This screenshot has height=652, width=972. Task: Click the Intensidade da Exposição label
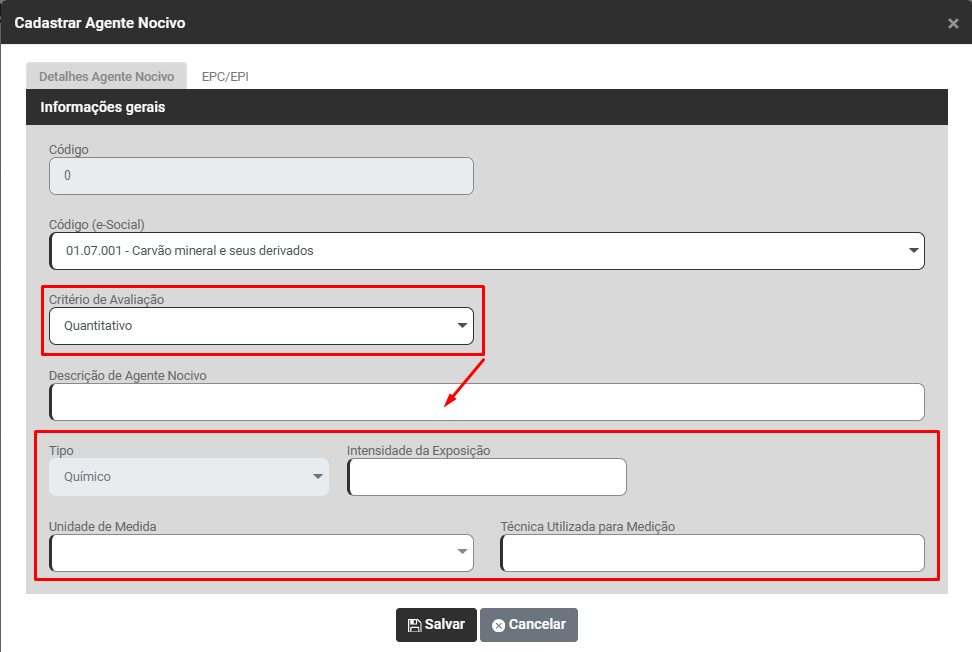click(x=418, y=451)
